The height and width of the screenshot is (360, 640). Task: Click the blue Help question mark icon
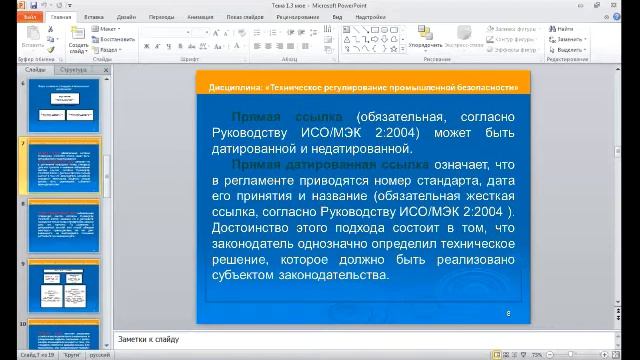617,17
